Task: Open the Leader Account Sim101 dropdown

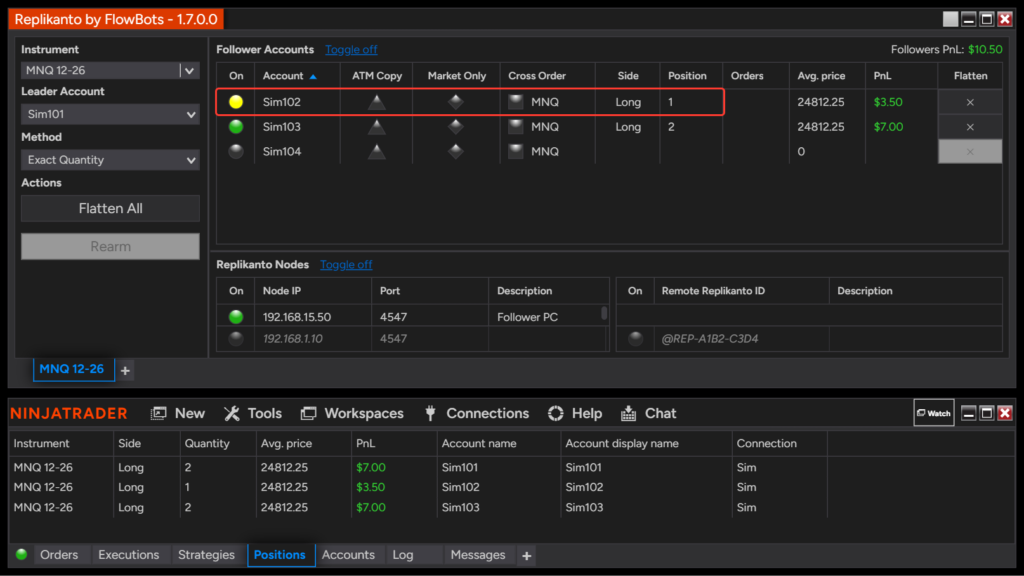Action: pyautogui.click(x=110, y=114)
